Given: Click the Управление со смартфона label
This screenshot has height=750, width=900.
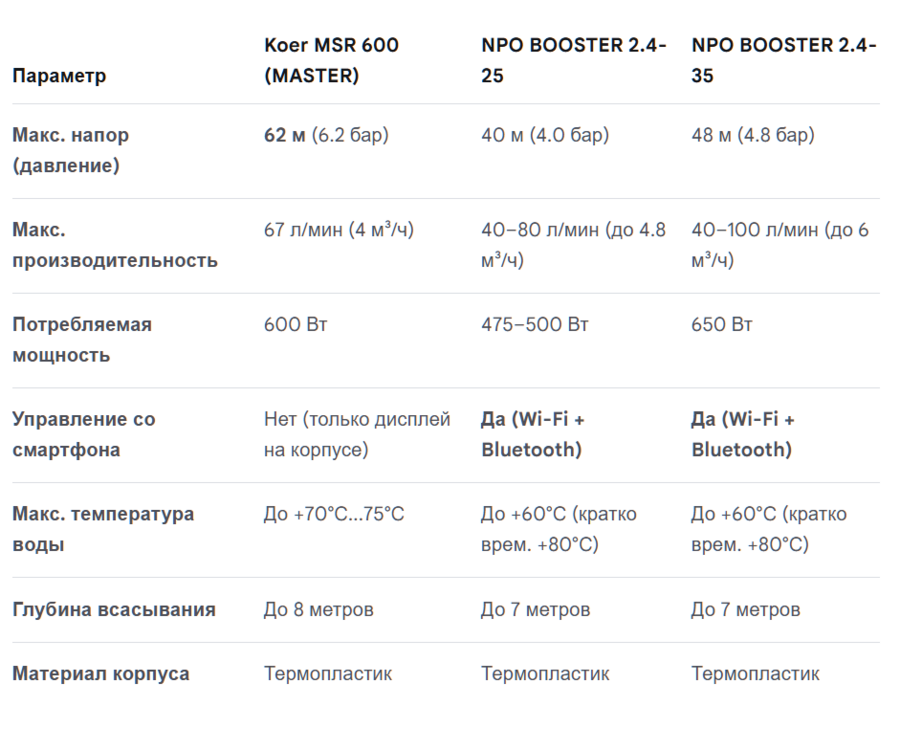Looking at the screenshot, I should coord(84,434).
